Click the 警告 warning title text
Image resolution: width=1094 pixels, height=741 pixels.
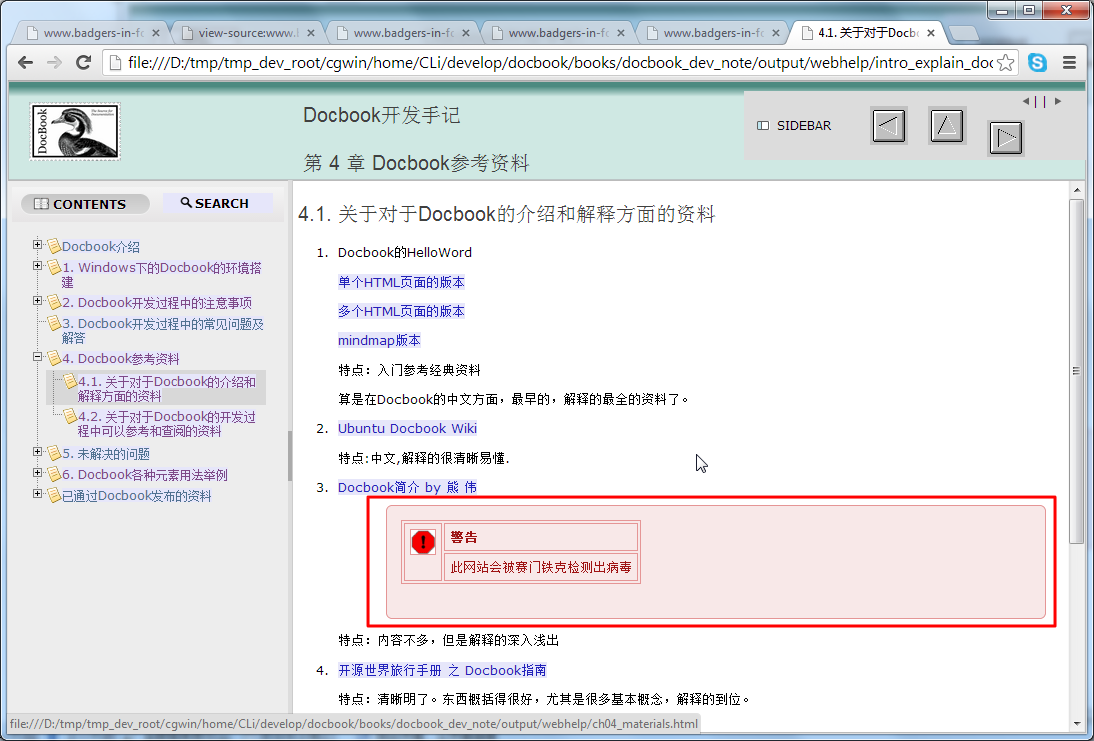[x=464, y=537]
